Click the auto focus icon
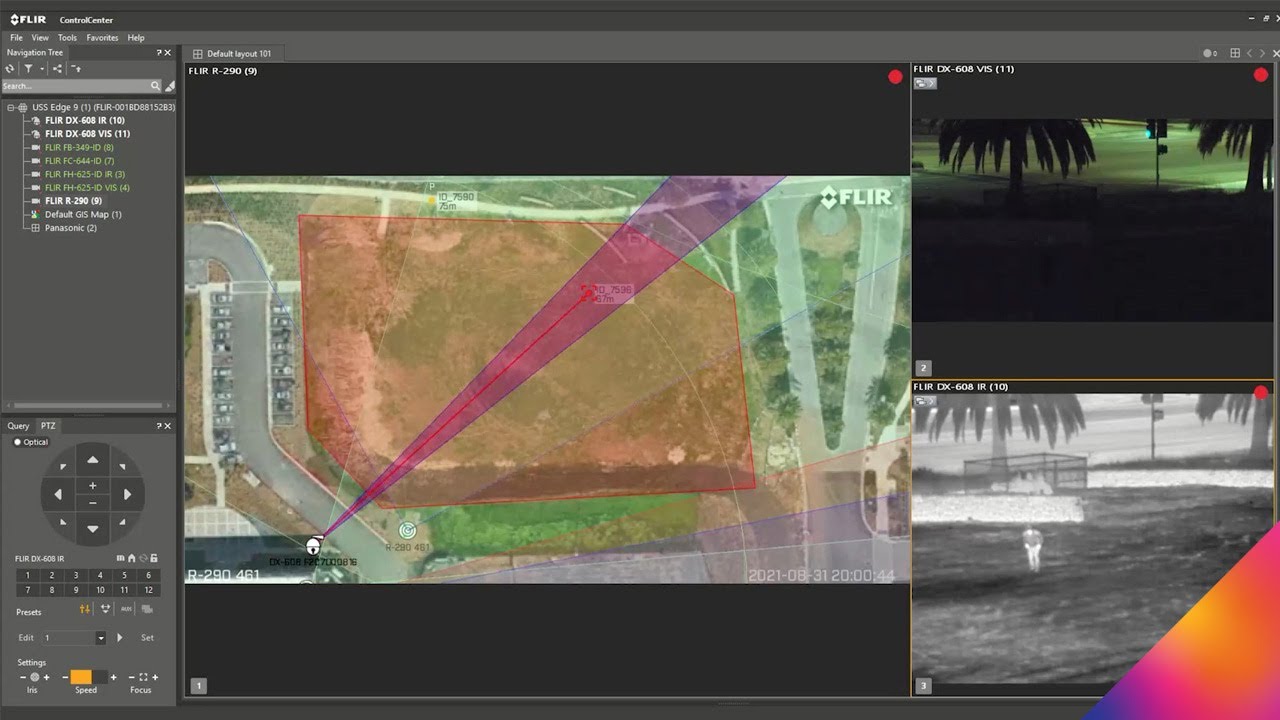This screenshot has width=1280, height=720. pyautogui.click(x=143, y=677)
